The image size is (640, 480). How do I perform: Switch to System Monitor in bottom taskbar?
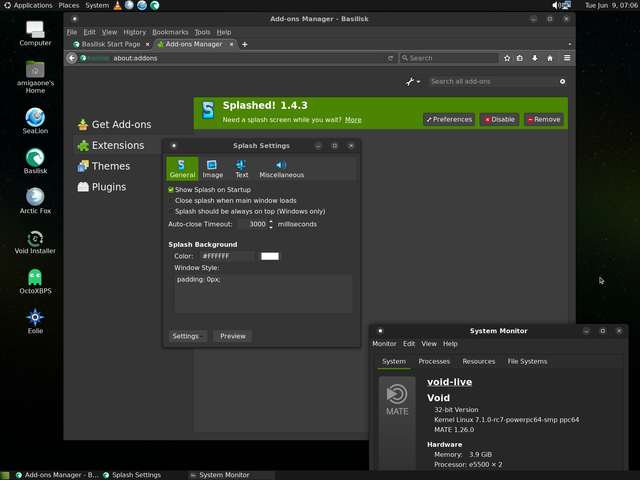(231, 475)
